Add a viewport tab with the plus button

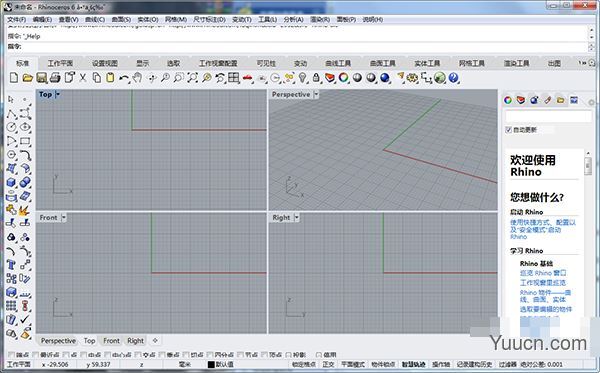click(x=155, y=340)
